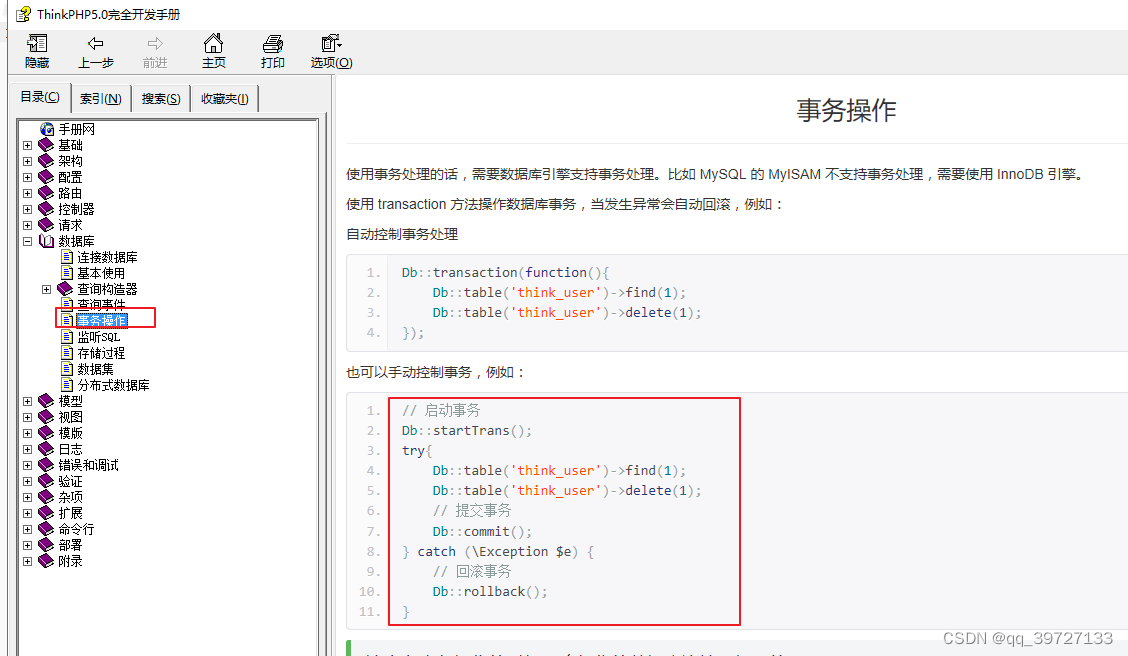Click the book icon beside 配置
The image size is (1128, 656).
[x=46, y=177]
